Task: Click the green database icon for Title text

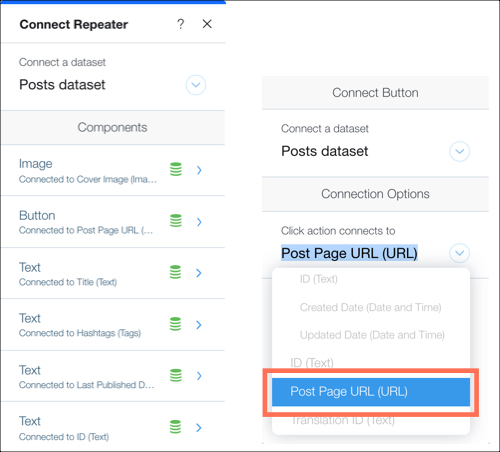Action: (x=176, y=272)
